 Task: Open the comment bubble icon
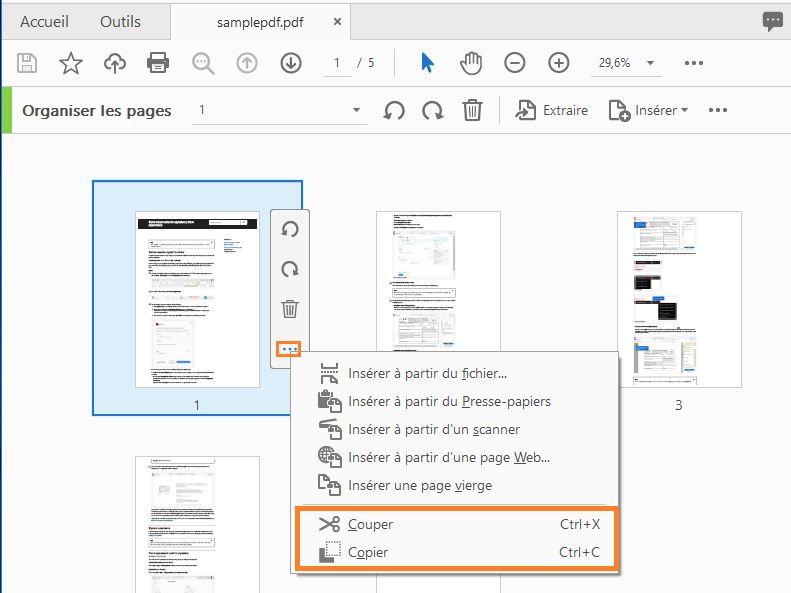pos(772,21)
